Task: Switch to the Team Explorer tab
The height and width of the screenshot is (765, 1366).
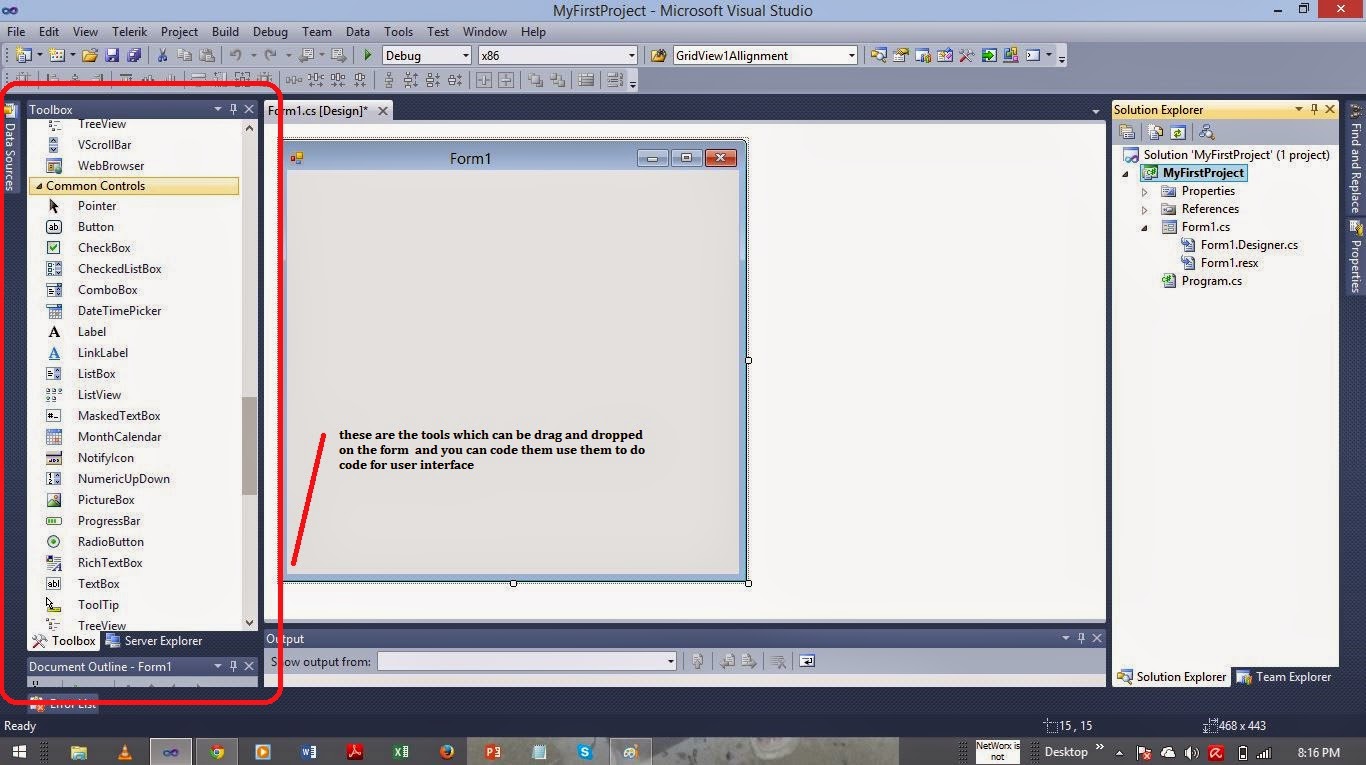Action: point(1284,677)
